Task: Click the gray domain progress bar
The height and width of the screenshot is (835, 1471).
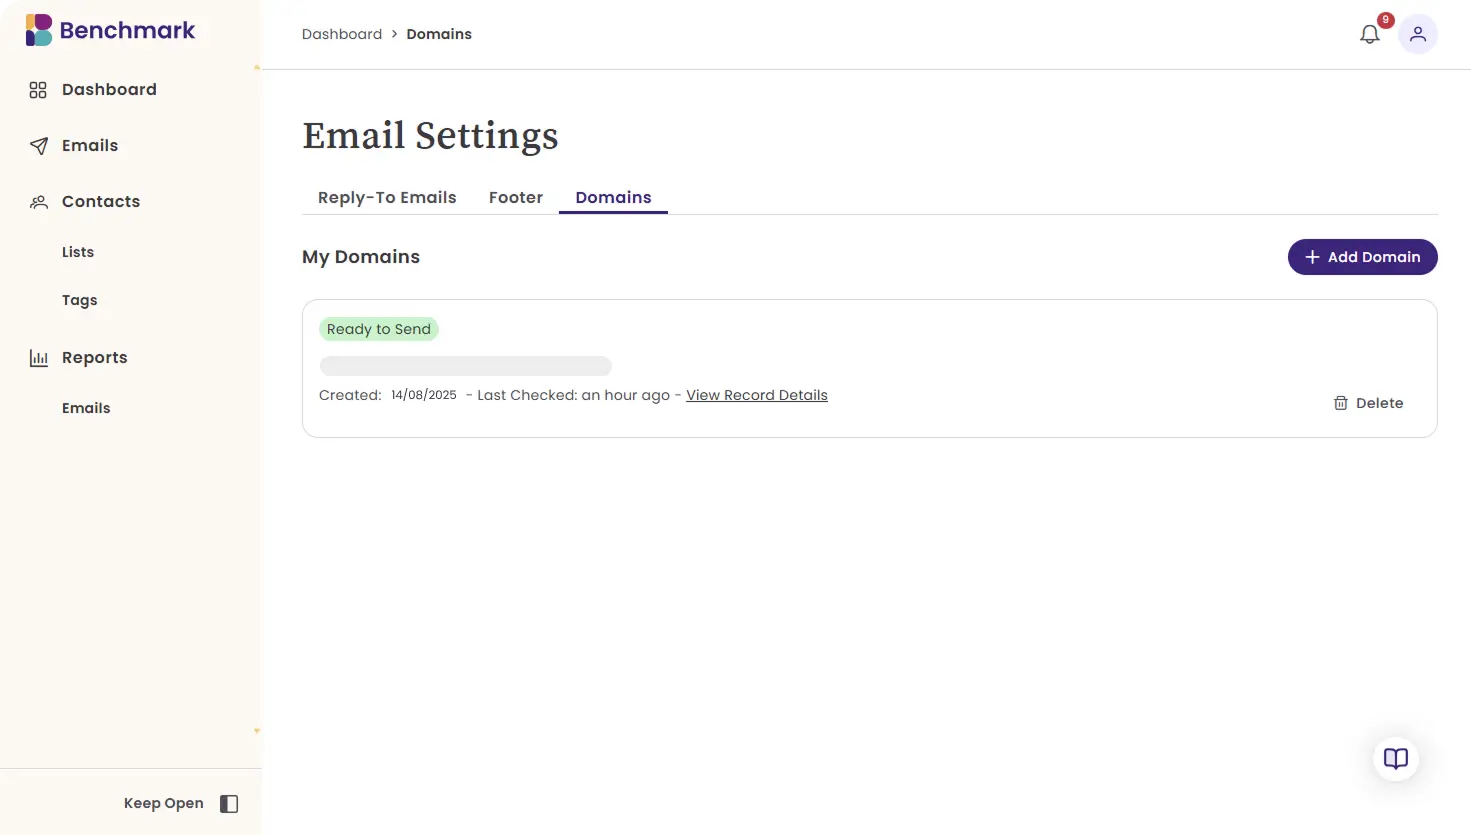Action: pyautogui.click(x=465, y=365)
